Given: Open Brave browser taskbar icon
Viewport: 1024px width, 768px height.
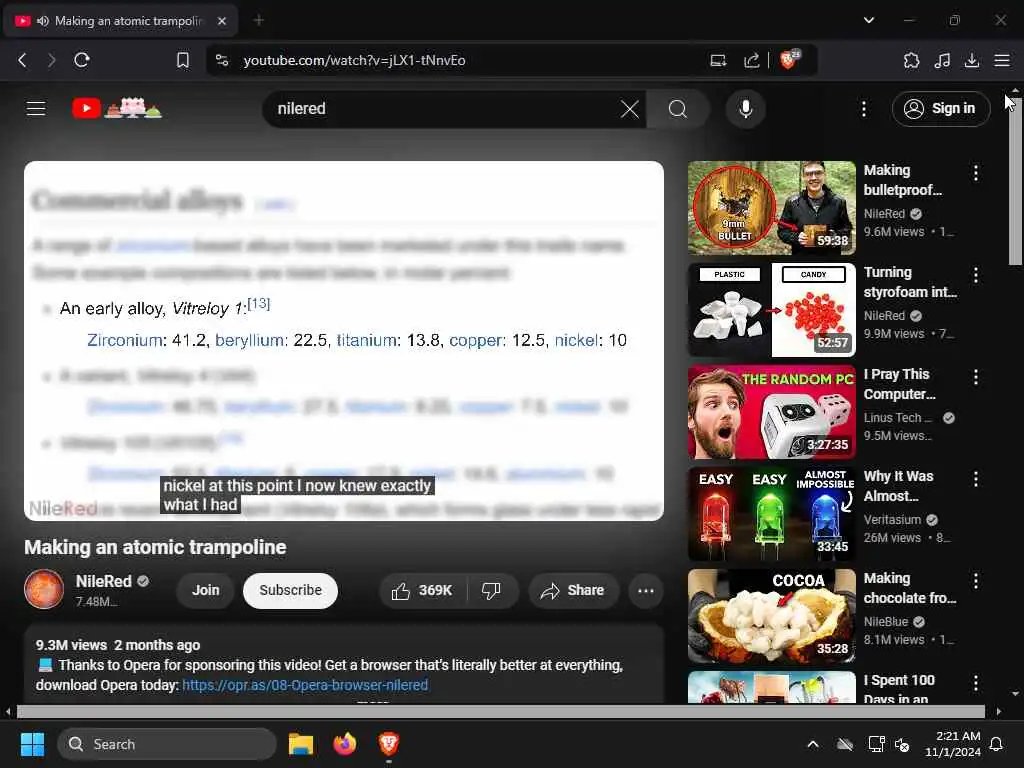Looking at the screenshot, I should (389, 743).
